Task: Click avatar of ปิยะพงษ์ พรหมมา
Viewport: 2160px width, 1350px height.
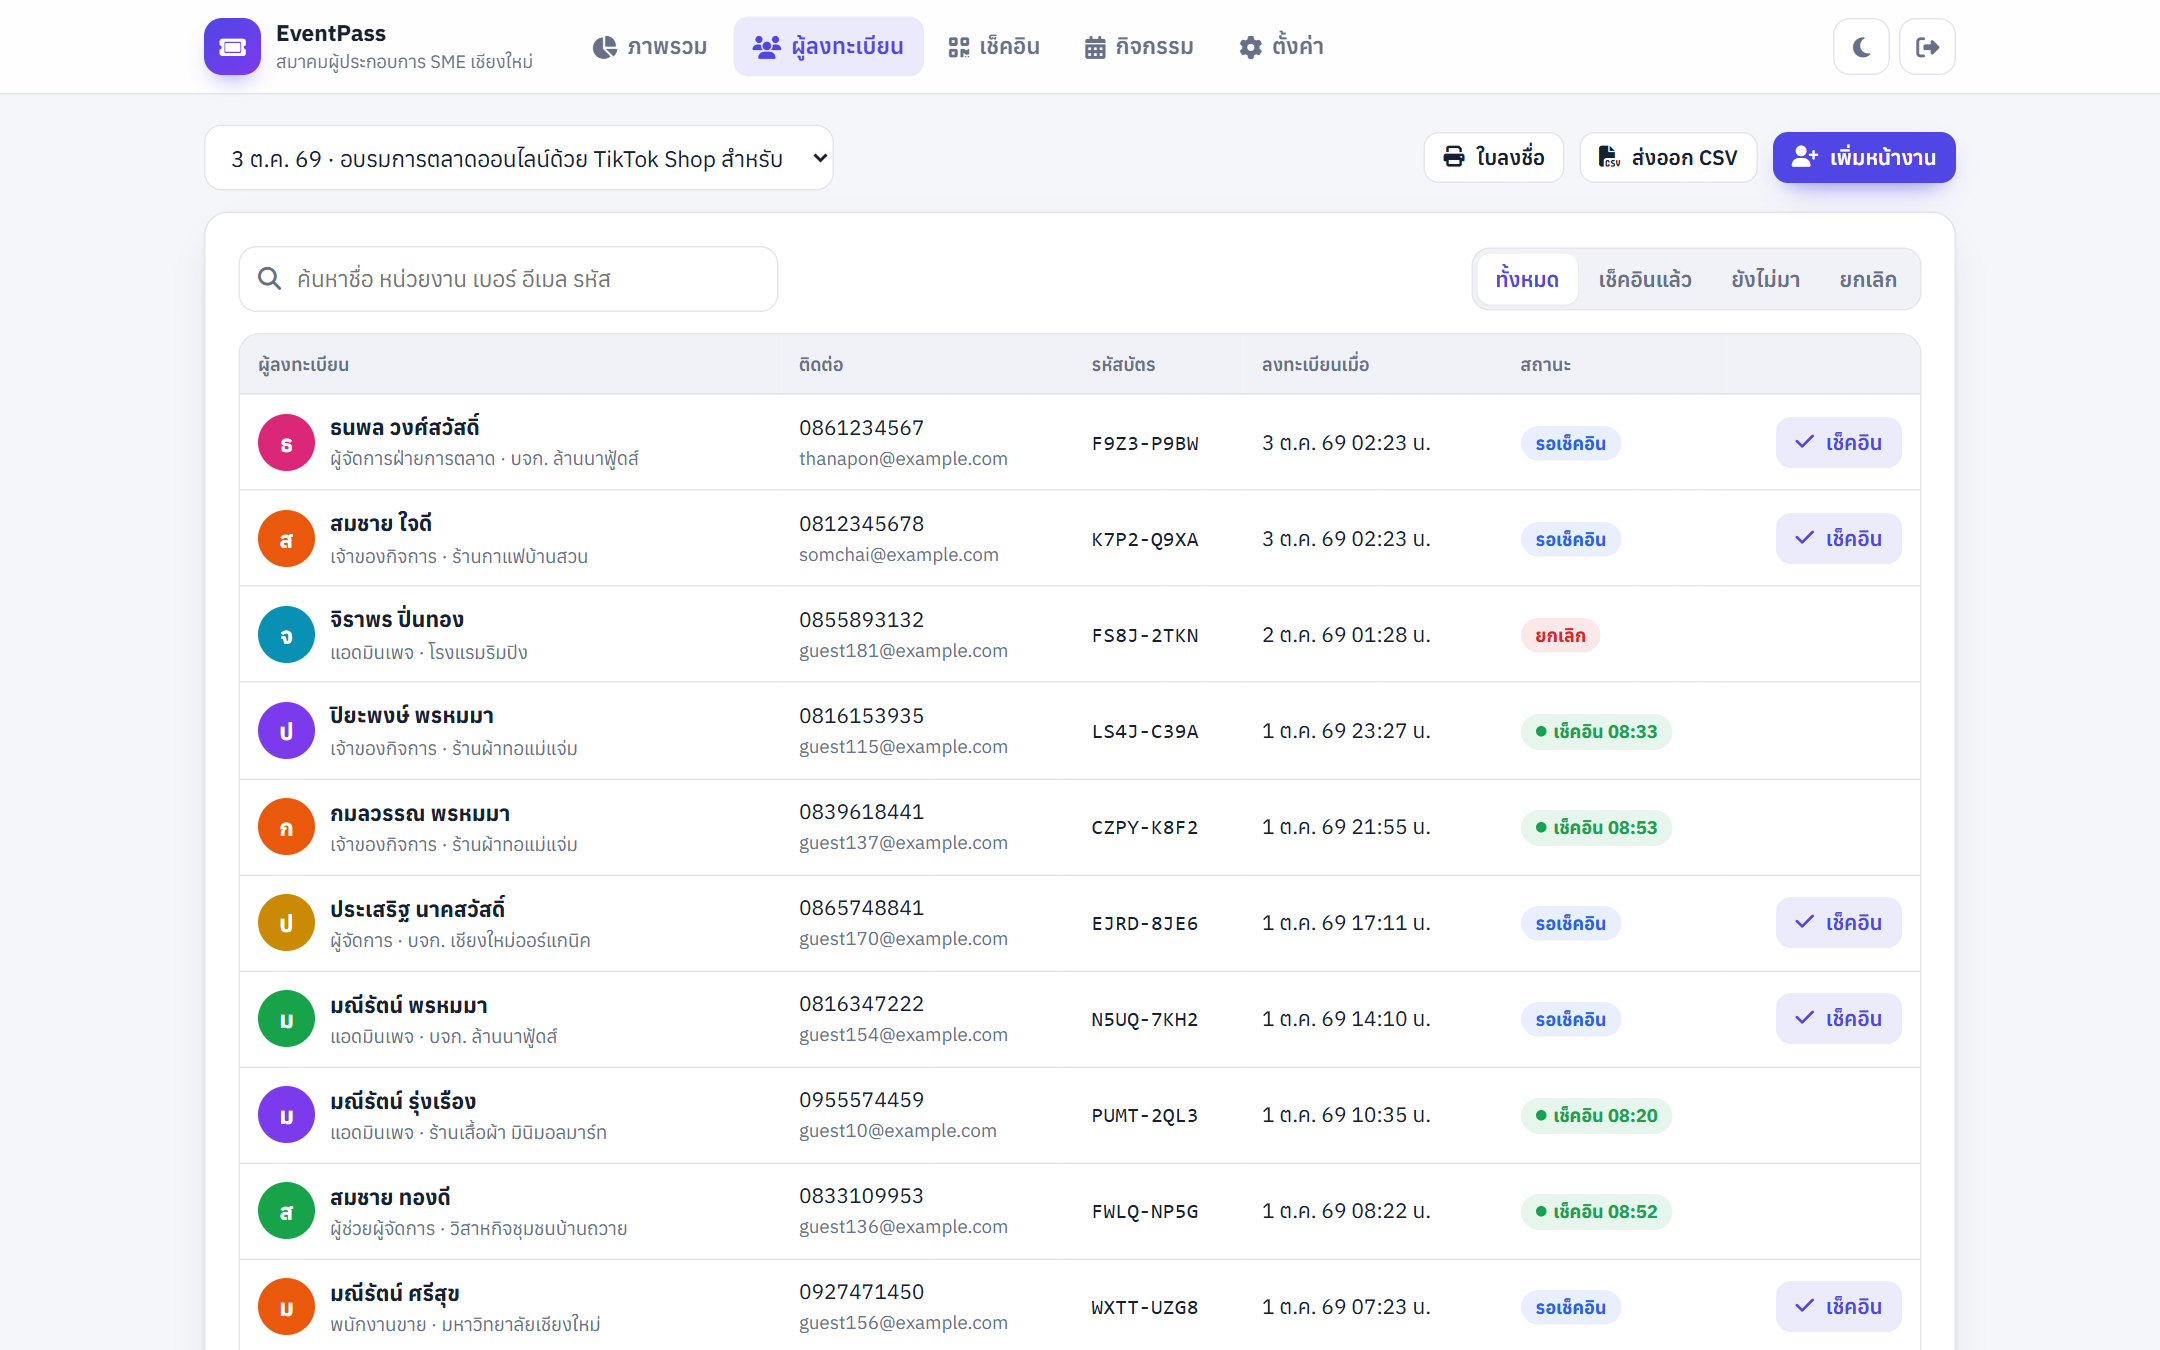Action: [287, 731]
